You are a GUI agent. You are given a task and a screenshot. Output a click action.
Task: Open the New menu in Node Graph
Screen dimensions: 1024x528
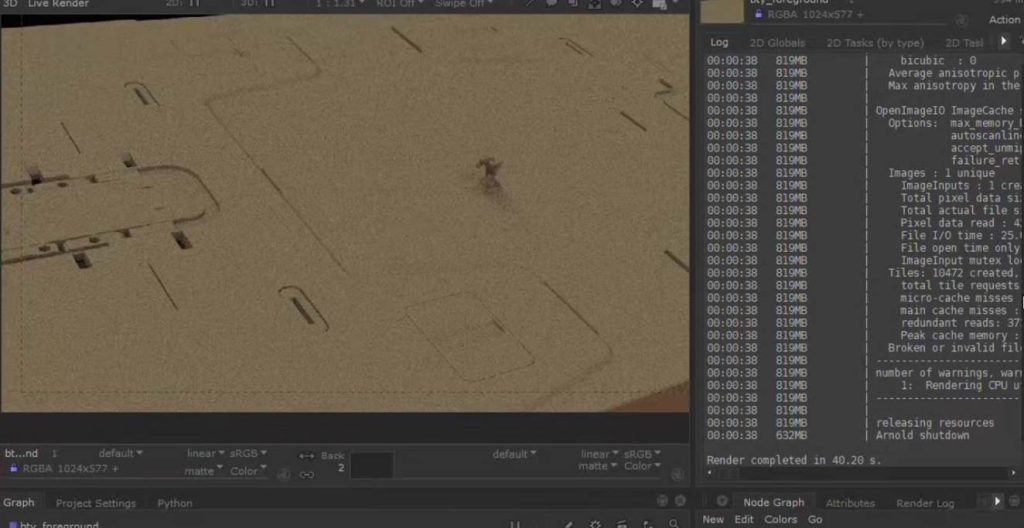pyautogui.click(x=713, y=520)
